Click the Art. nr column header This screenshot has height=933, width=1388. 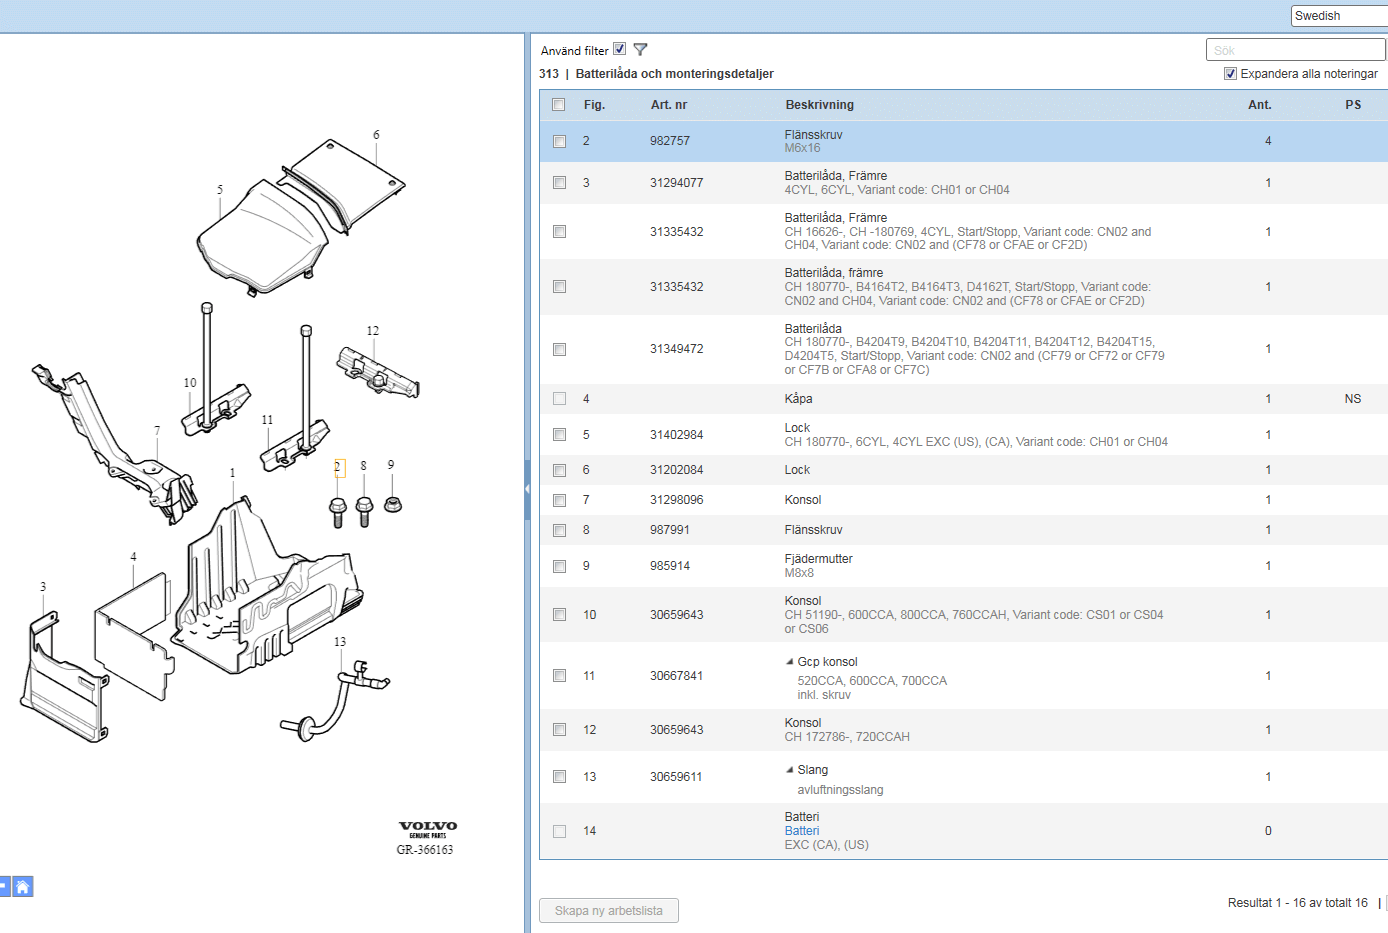click(669, 105)
